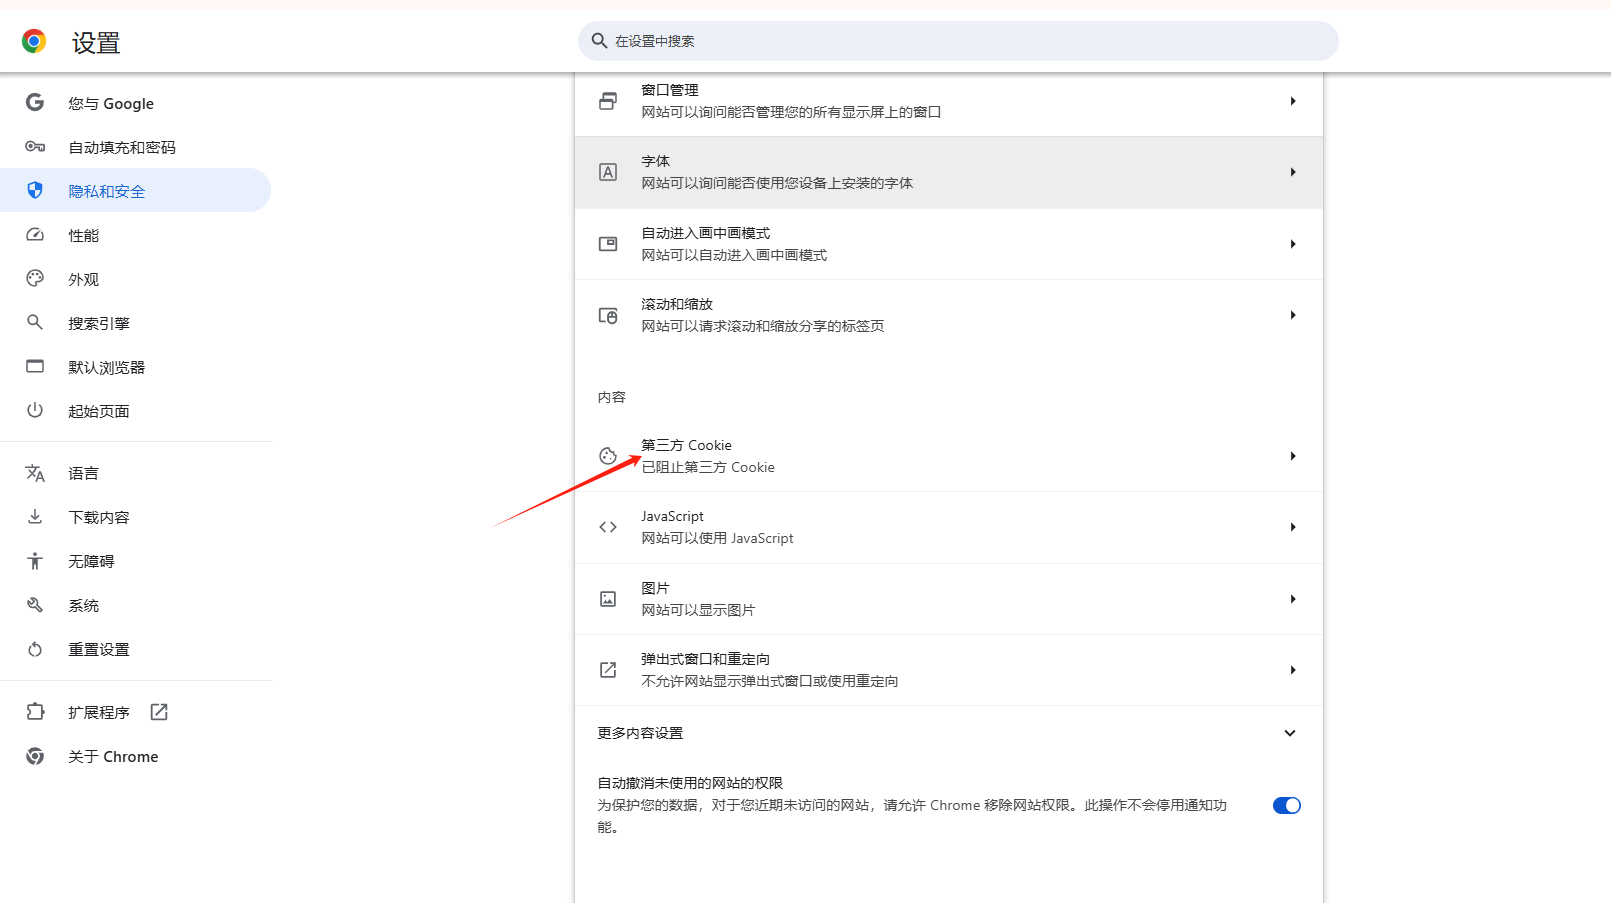Image resolution: width=1611 pixels, height=903 pixels.
Task: Click the key icon for autofill and passwords
Action: (35, 146)
